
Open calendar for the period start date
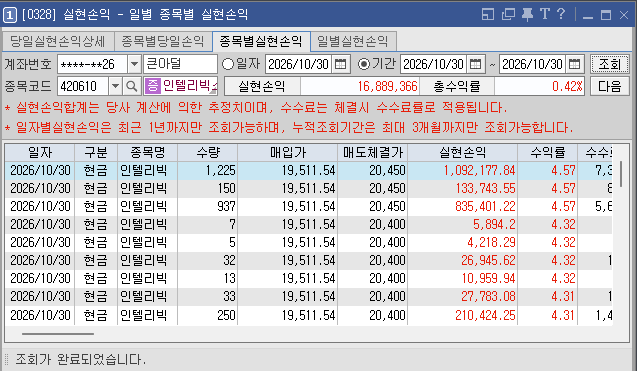pyautogui.click(x=475, y=64)
